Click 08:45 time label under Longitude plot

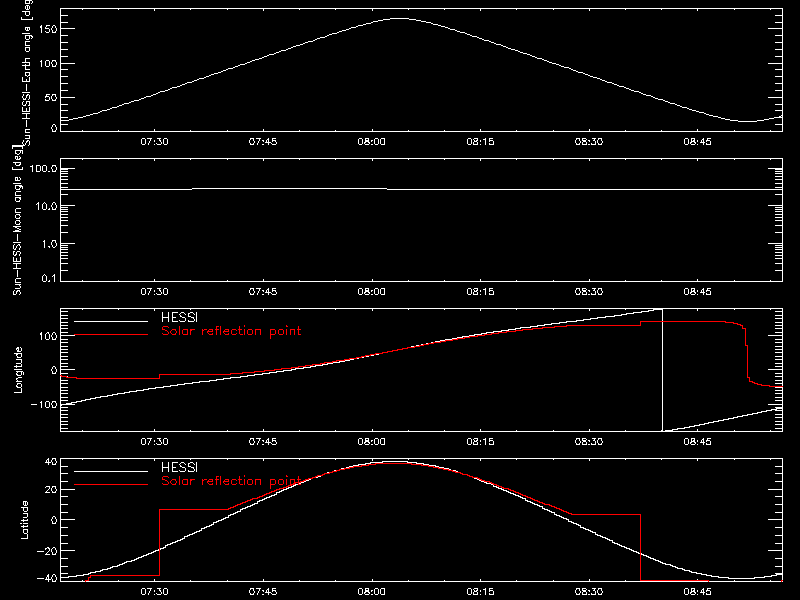[x=697, y=442]
